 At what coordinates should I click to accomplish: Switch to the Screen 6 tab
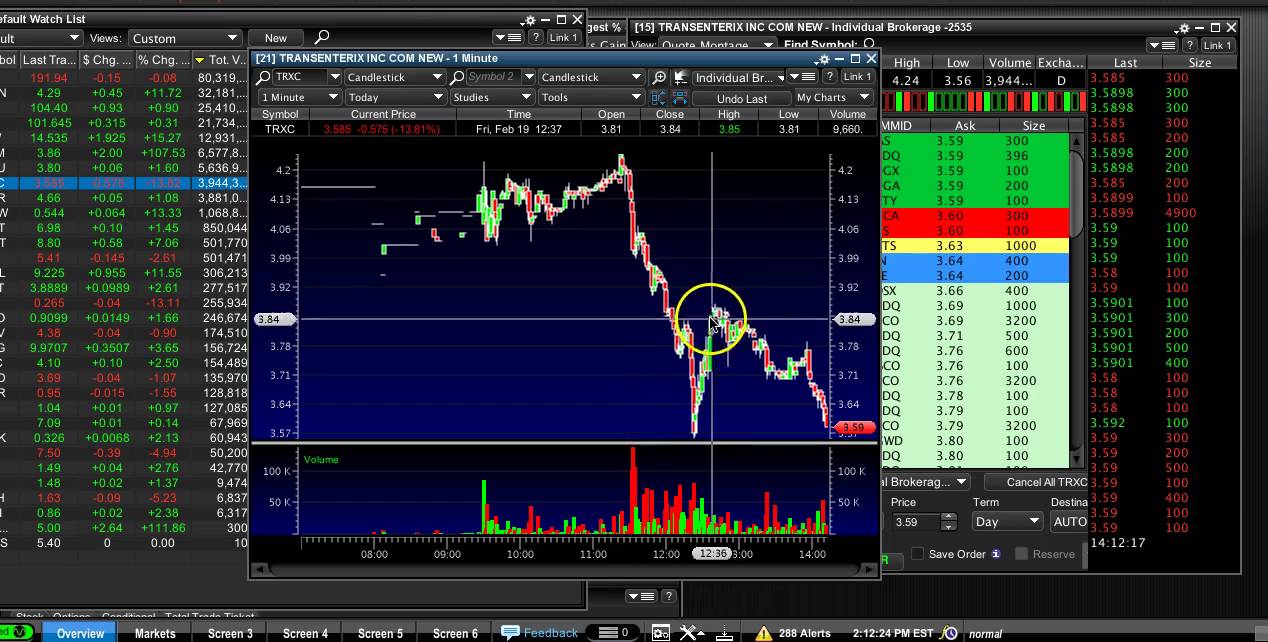point(455,633)
